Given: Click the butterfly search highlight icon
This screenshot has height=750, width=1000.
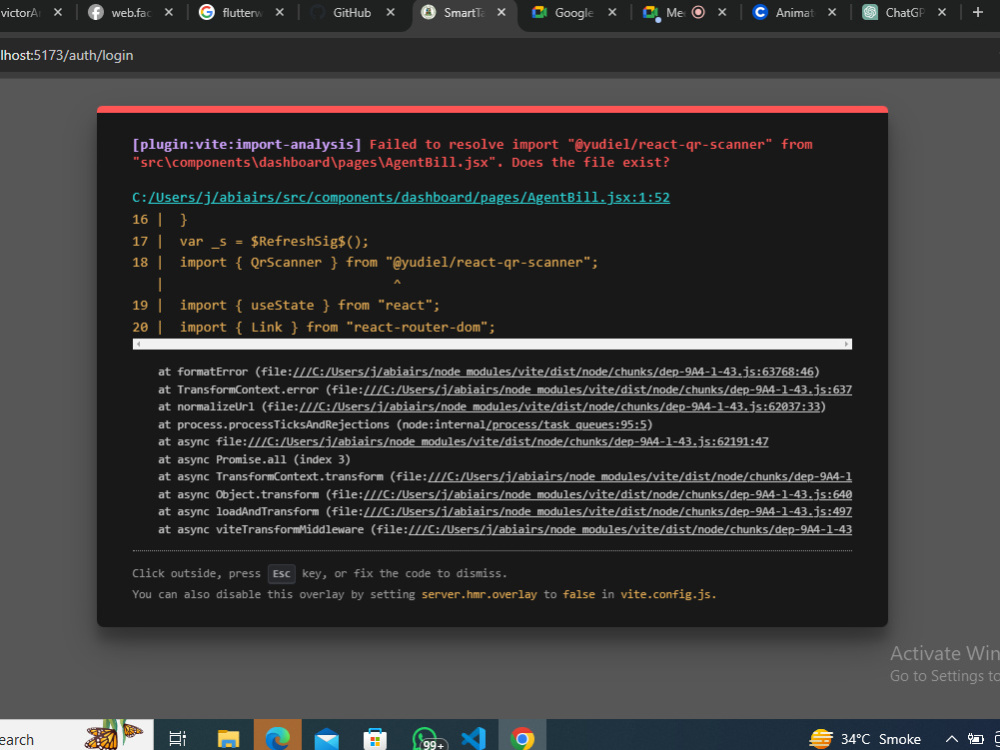Looking at the screenshot, I should pos(115,735).
